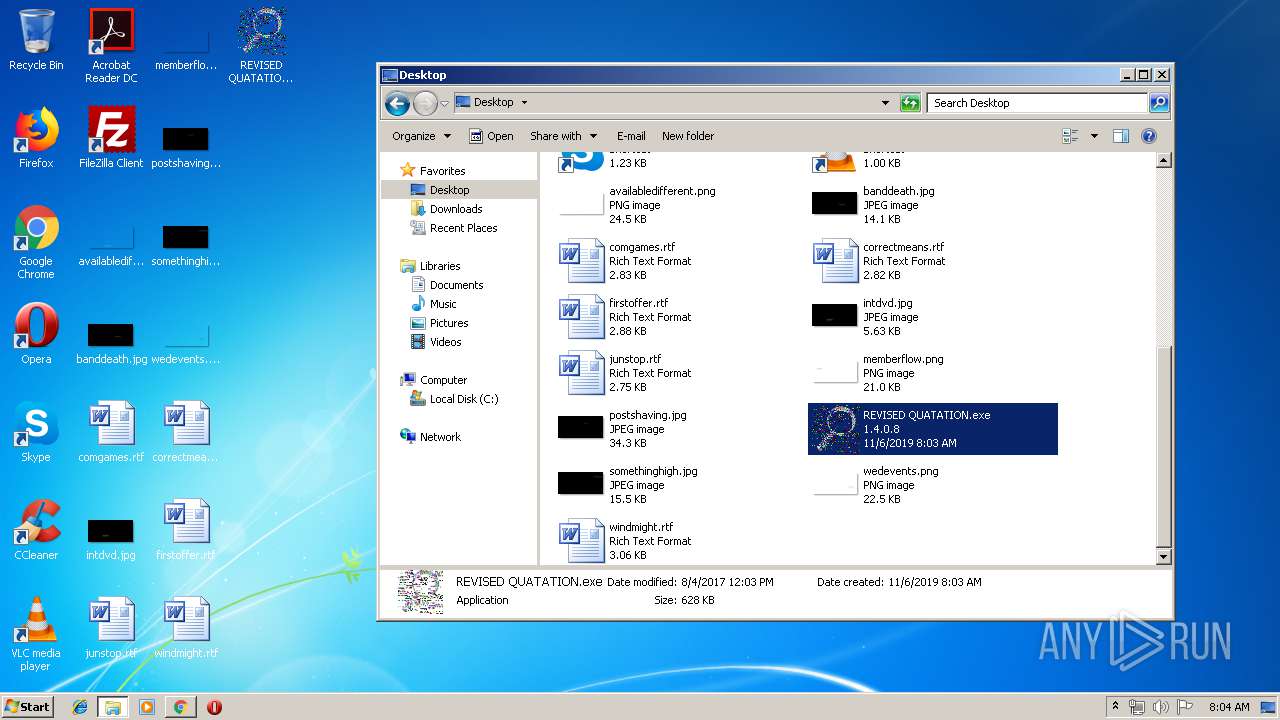This screenshot has width=1280, height=720.
Task: Open Google Chrome desktop shortcut
Action: click(36, 242)
